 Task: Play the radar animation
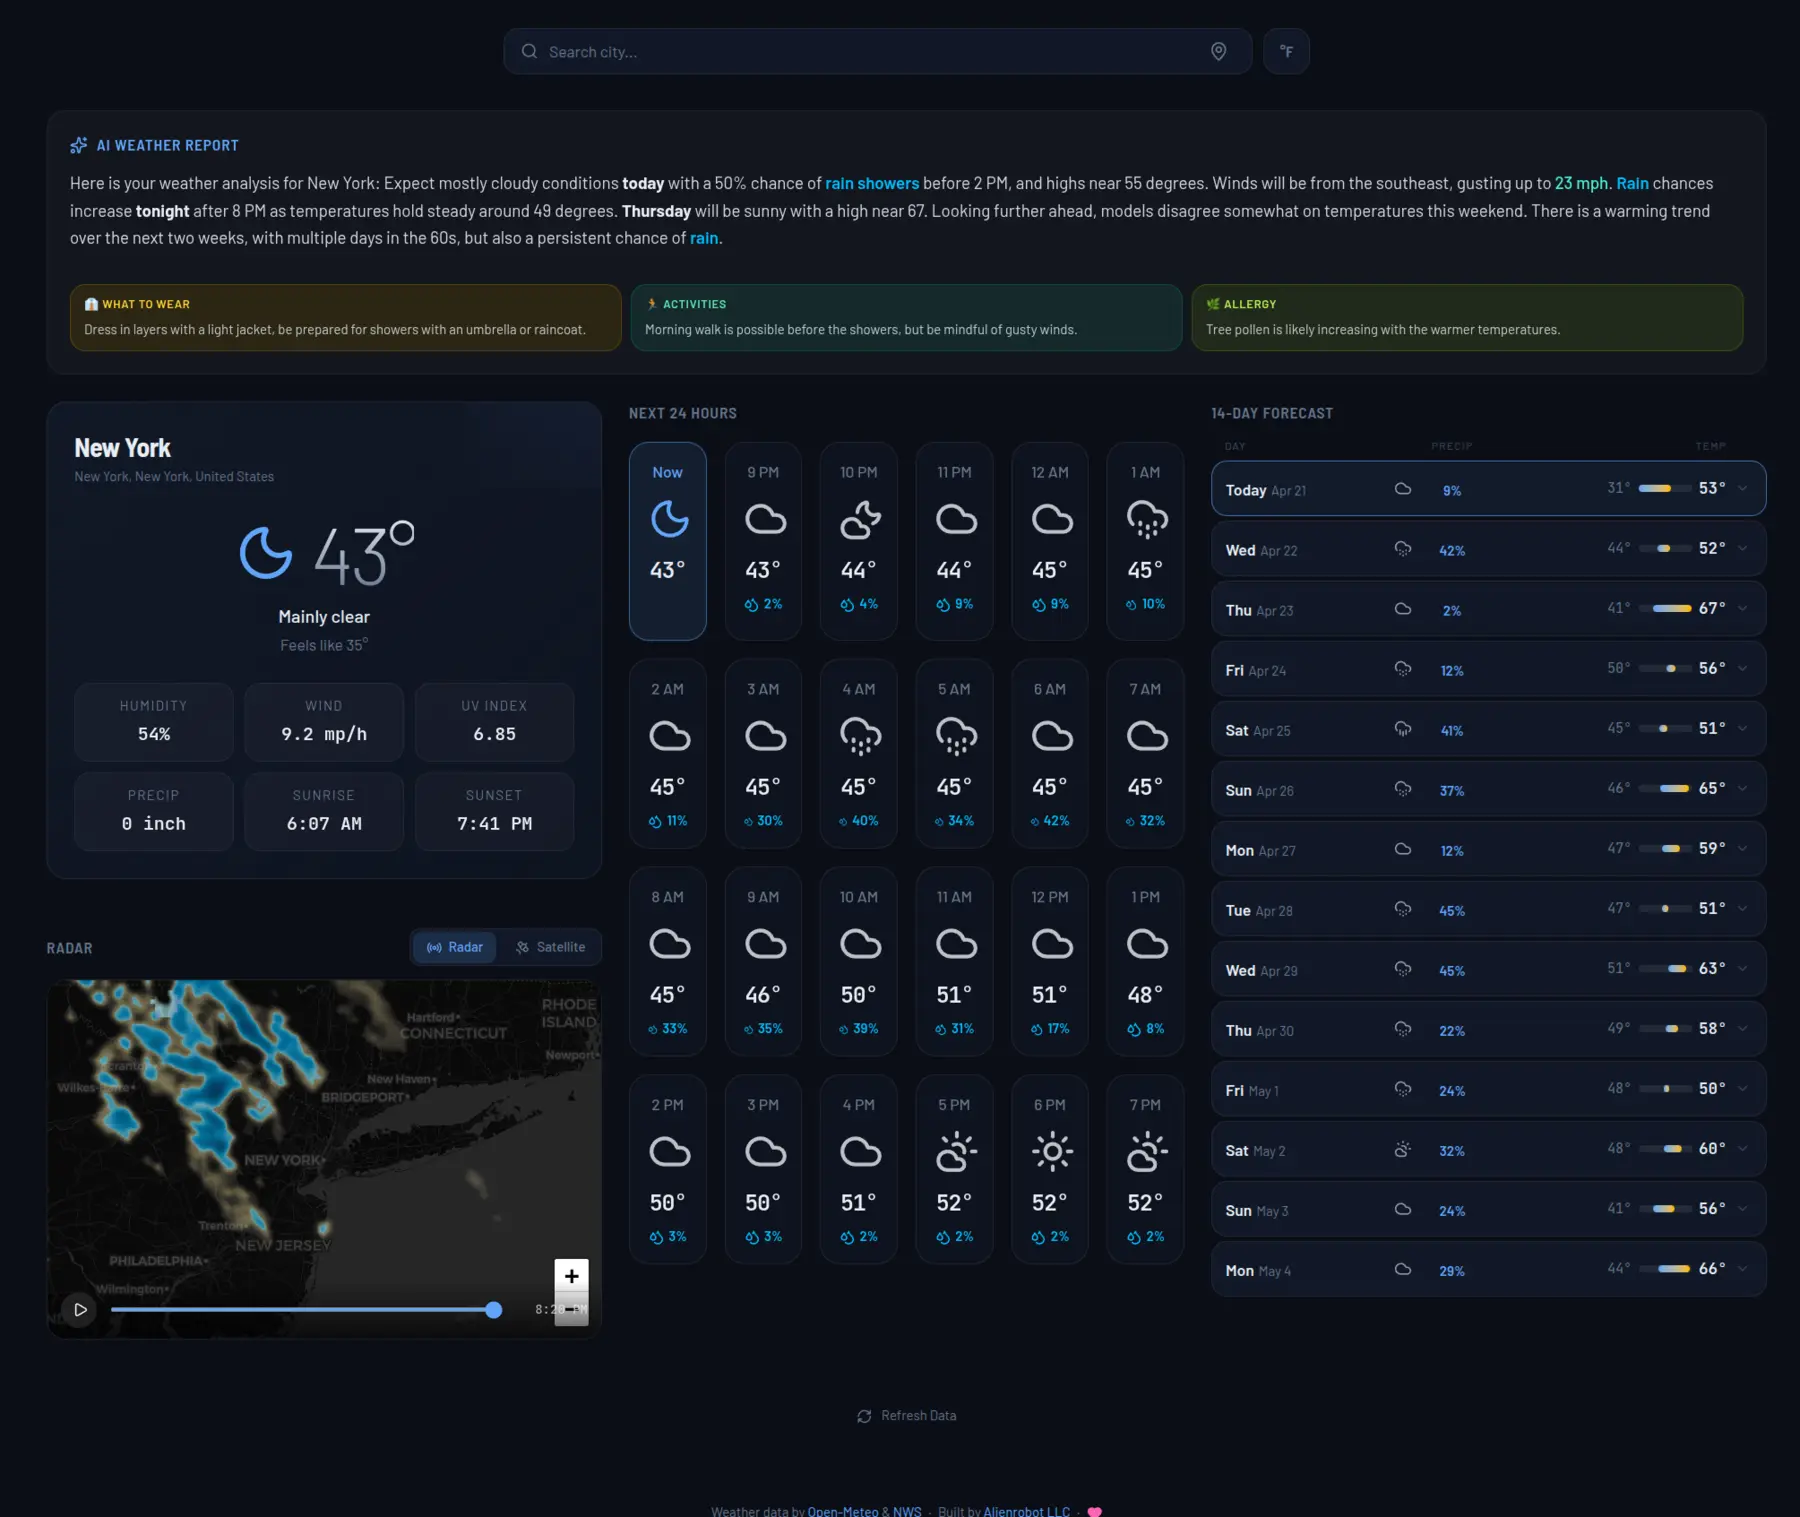click(x=80, y=1309)
